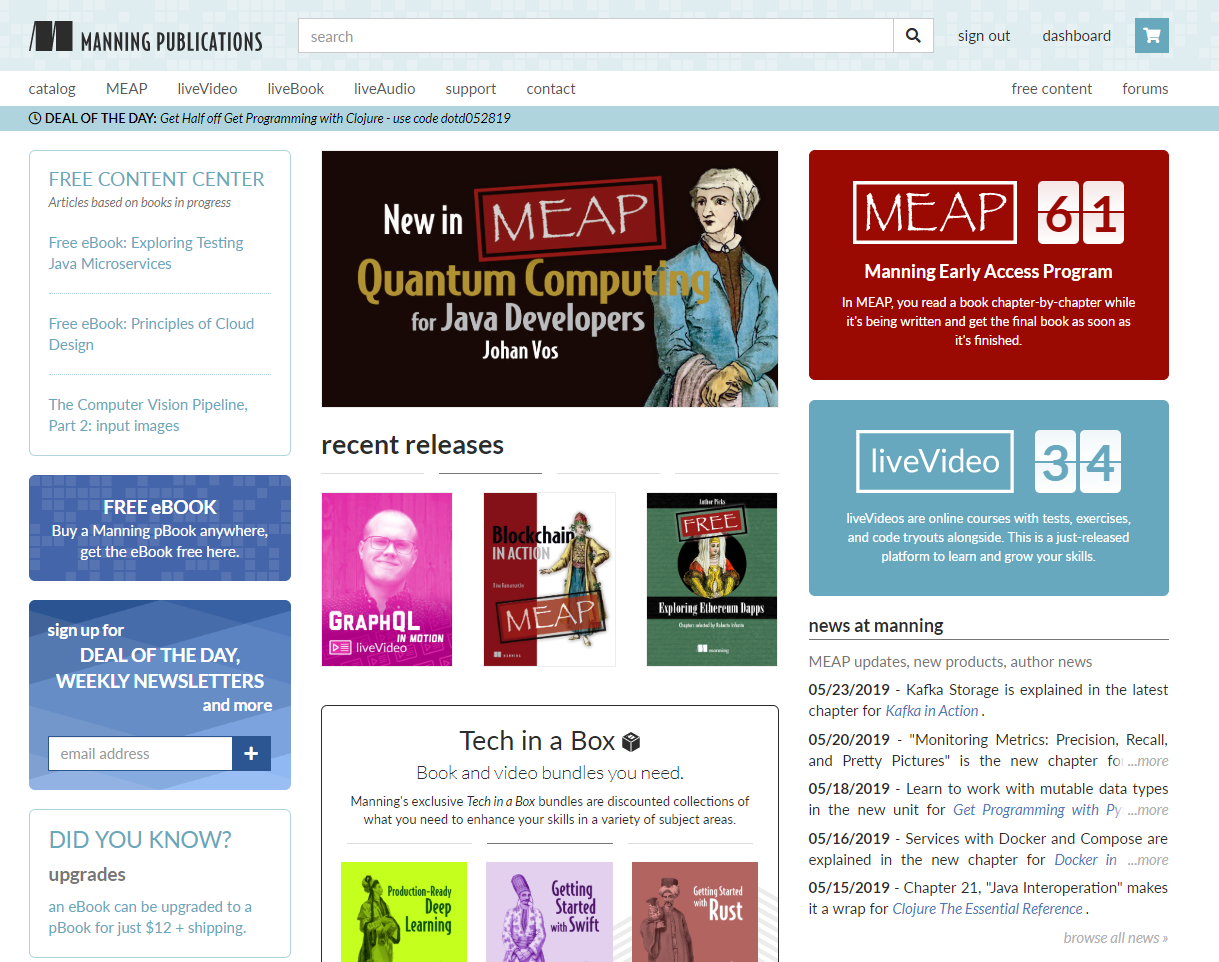Open Free eBook: Principles of Cloud Design
The width and height of the screenshot is (1219, 962).
[151, 333]
